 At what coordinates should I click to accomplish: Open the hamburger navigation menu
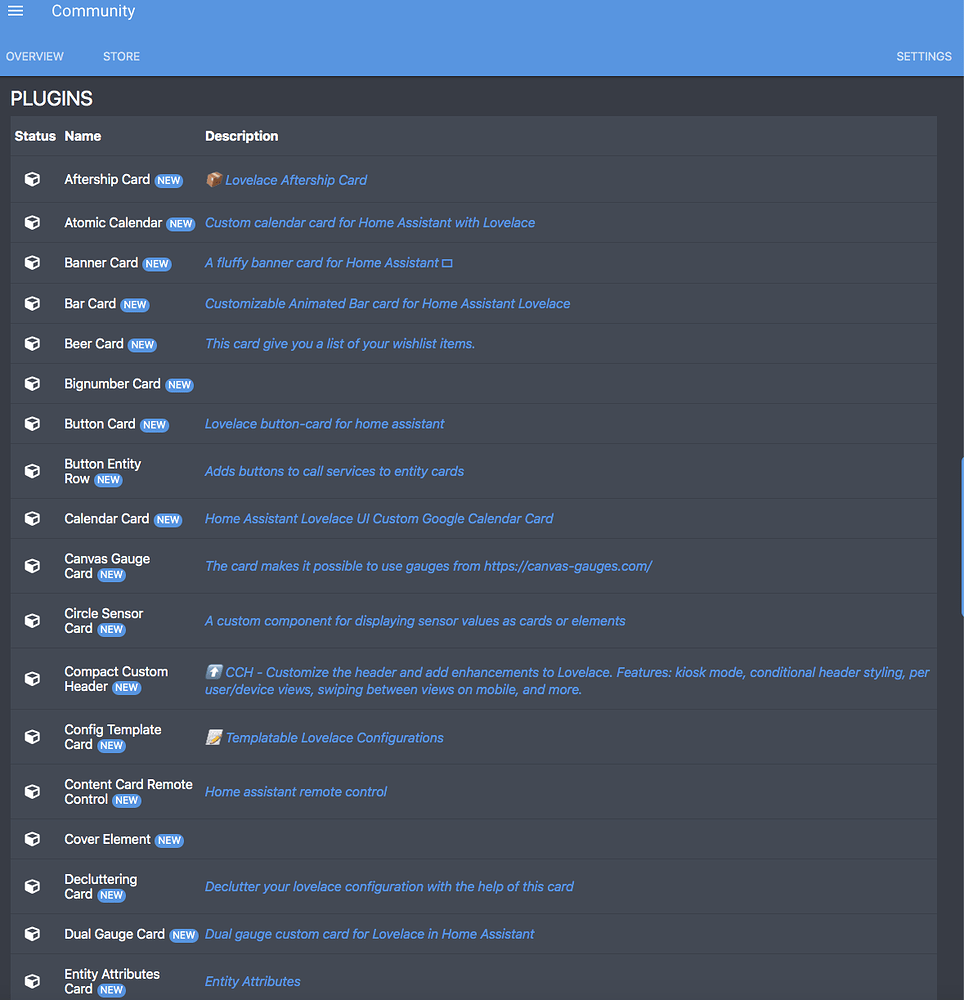pos(15,10)
